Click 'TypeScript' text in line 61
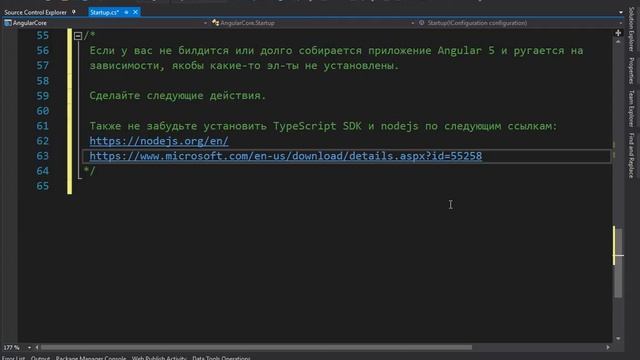Viewport: 640px width, 360px height. [304, 126]
